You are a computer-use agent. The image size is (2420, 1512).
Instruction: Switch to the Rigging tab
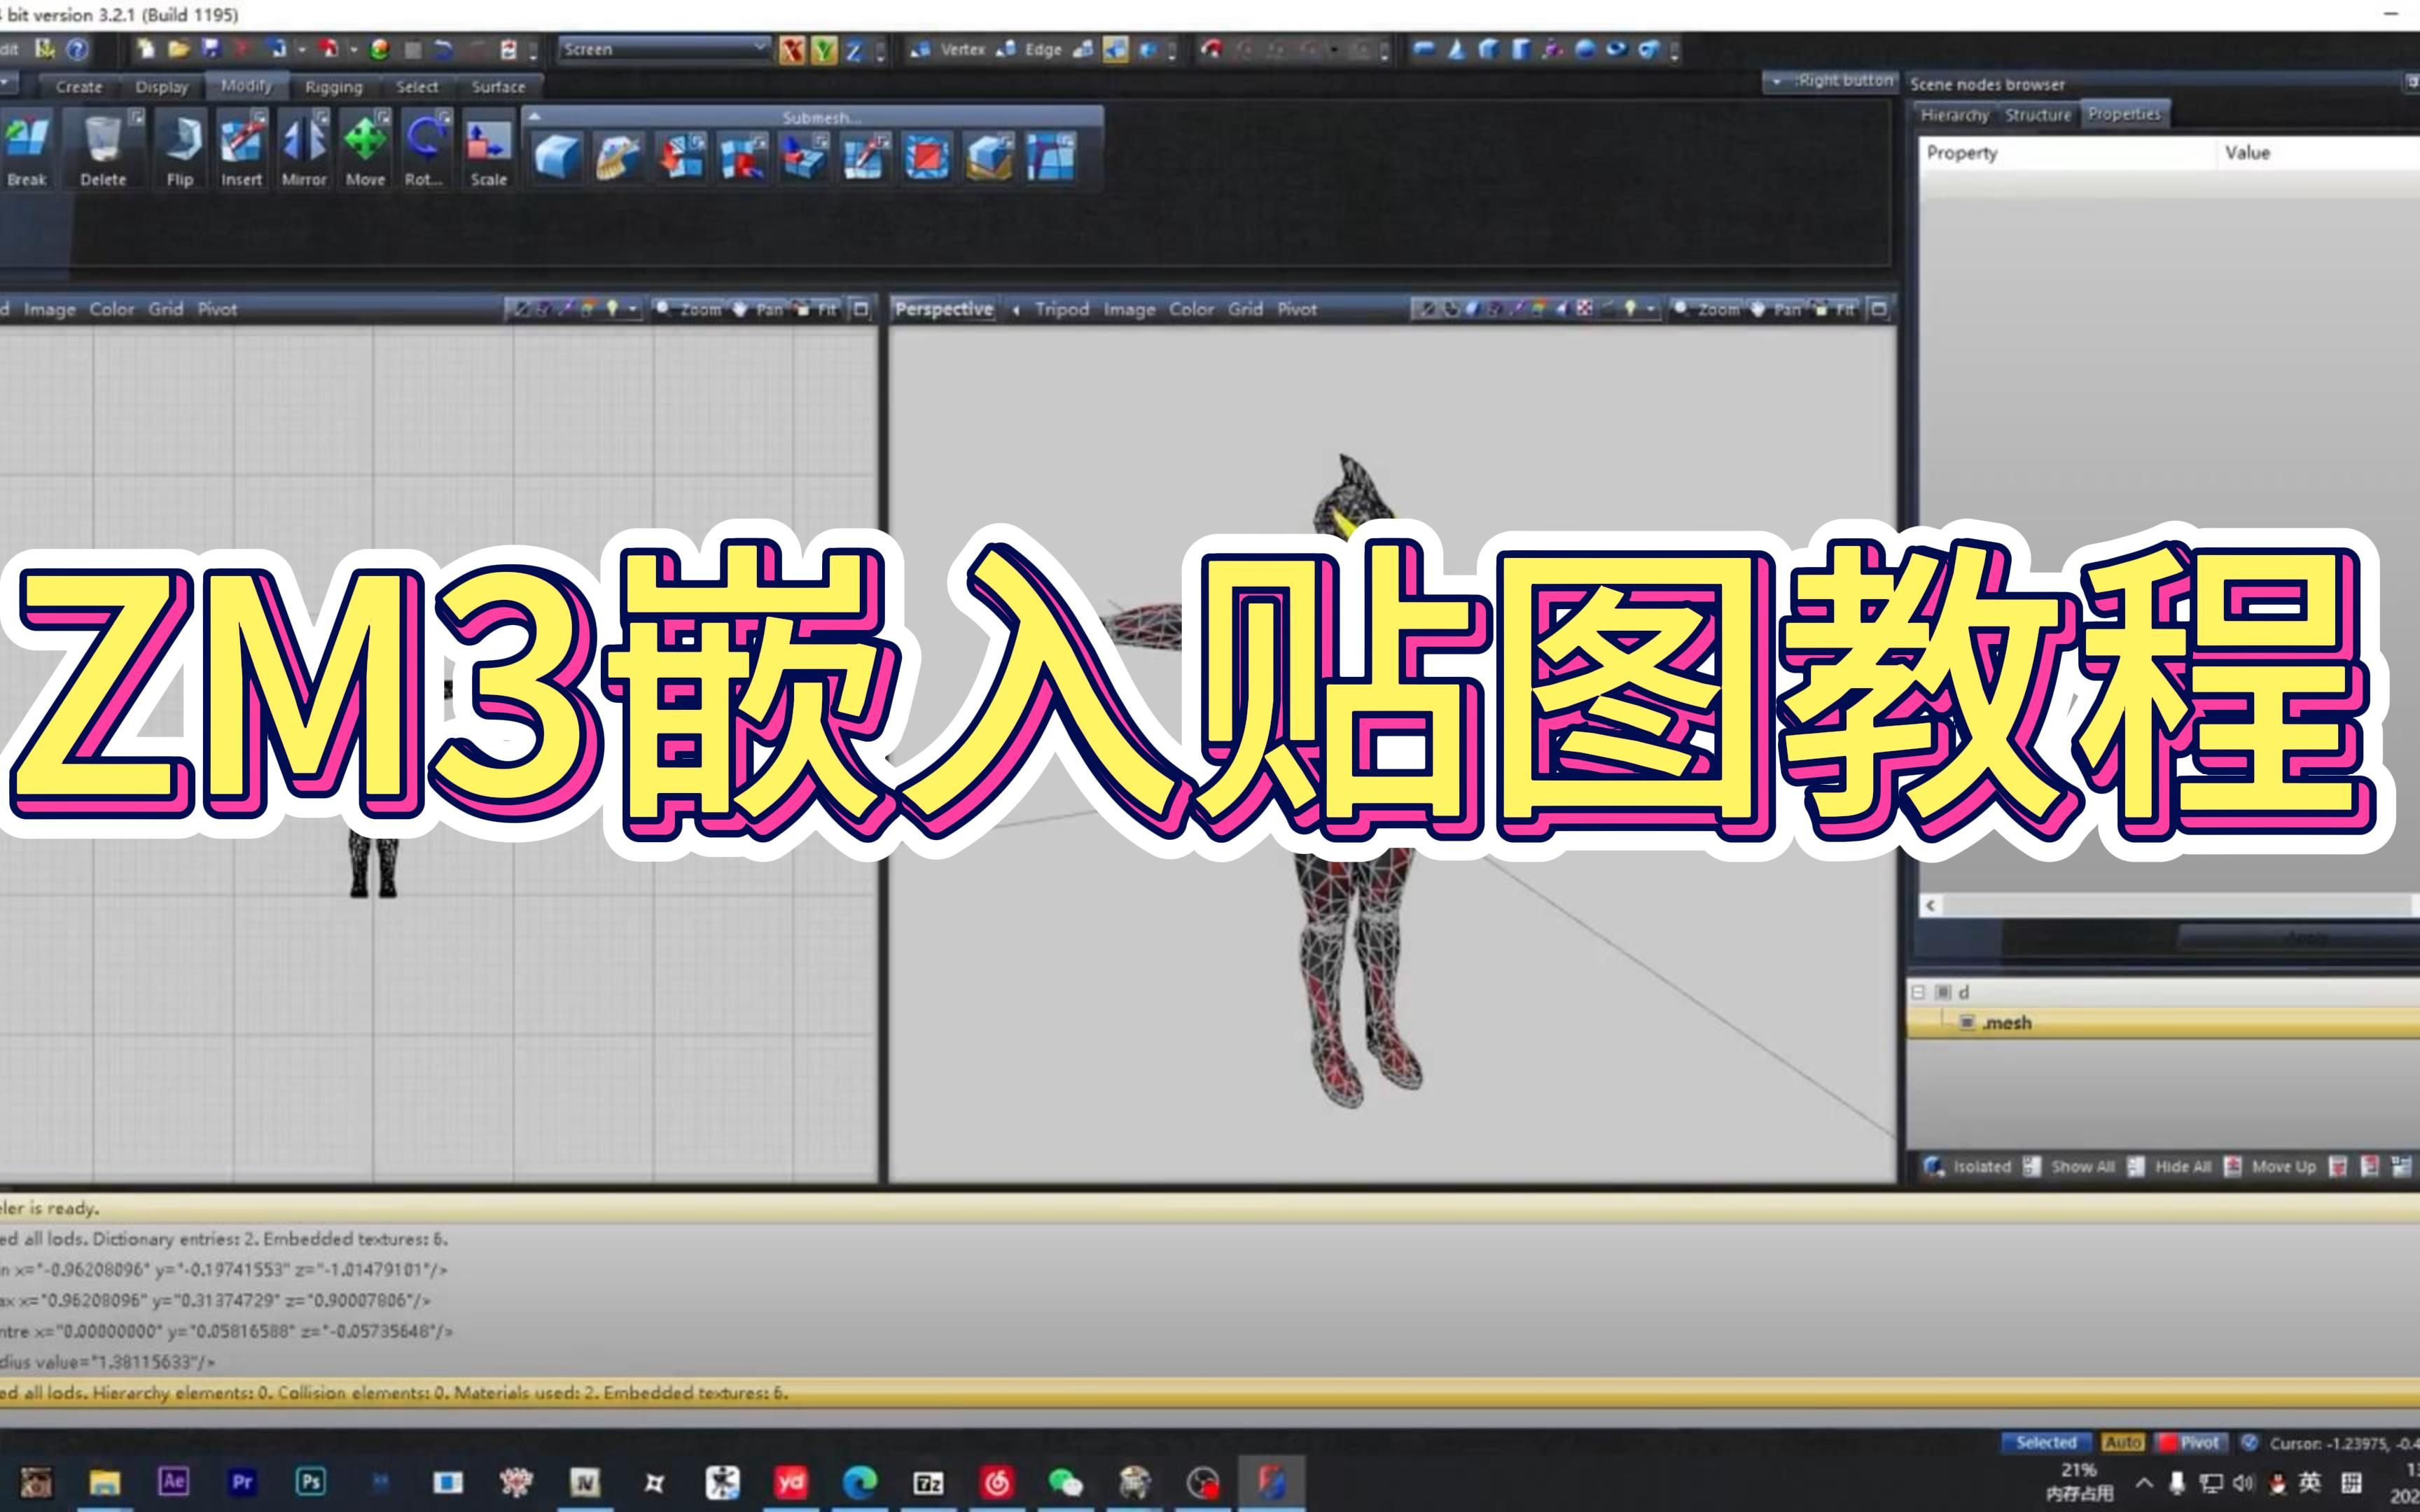334,87
